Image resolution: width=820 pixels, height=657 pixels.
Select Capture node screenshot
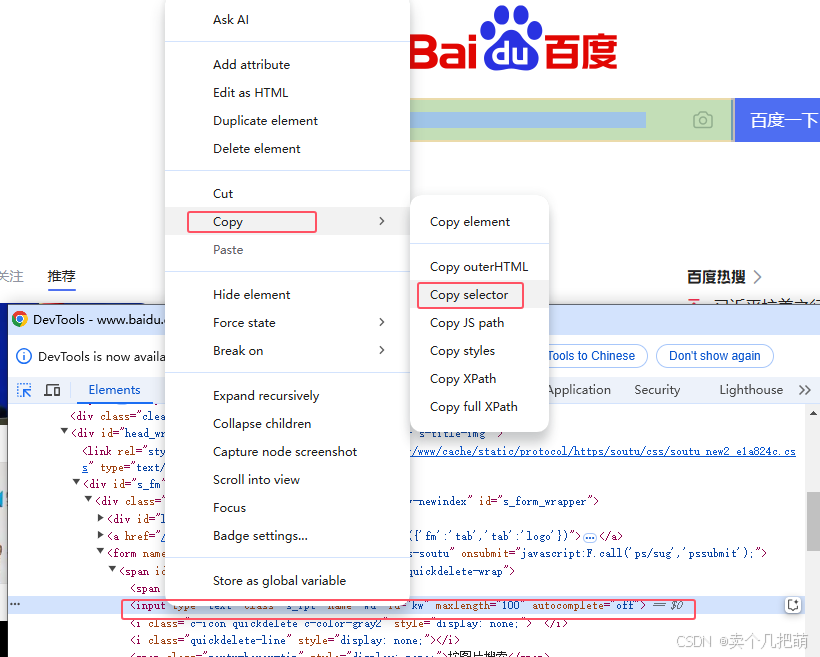[x=285, y=452]
